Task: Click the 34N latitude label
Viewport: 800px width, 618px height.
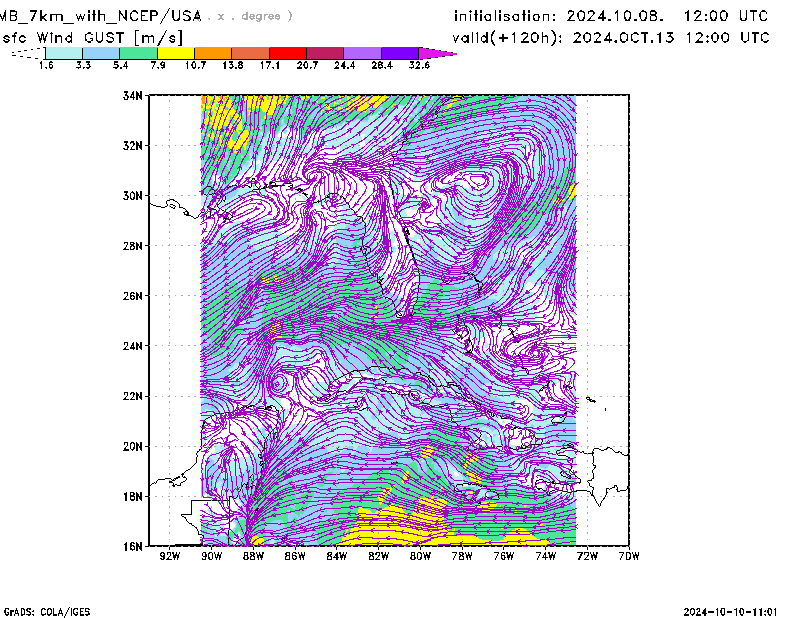Action: (x=133, y=95)
